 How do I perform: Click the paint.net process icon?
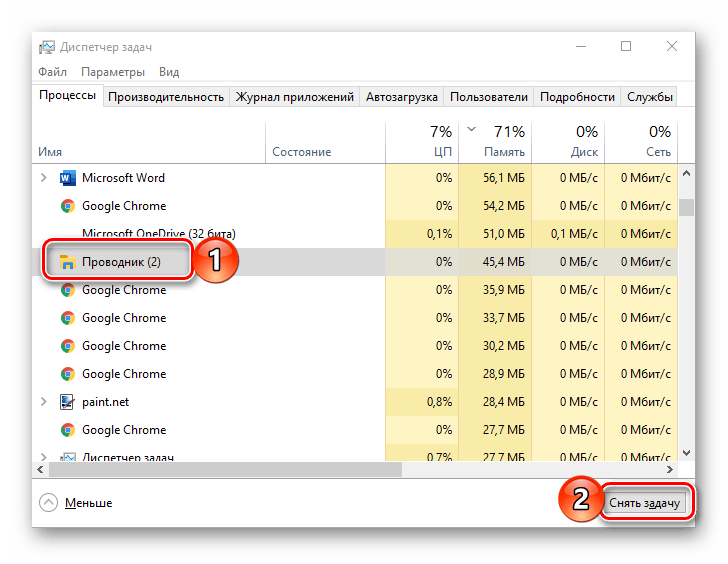click(x=67, y=402)
